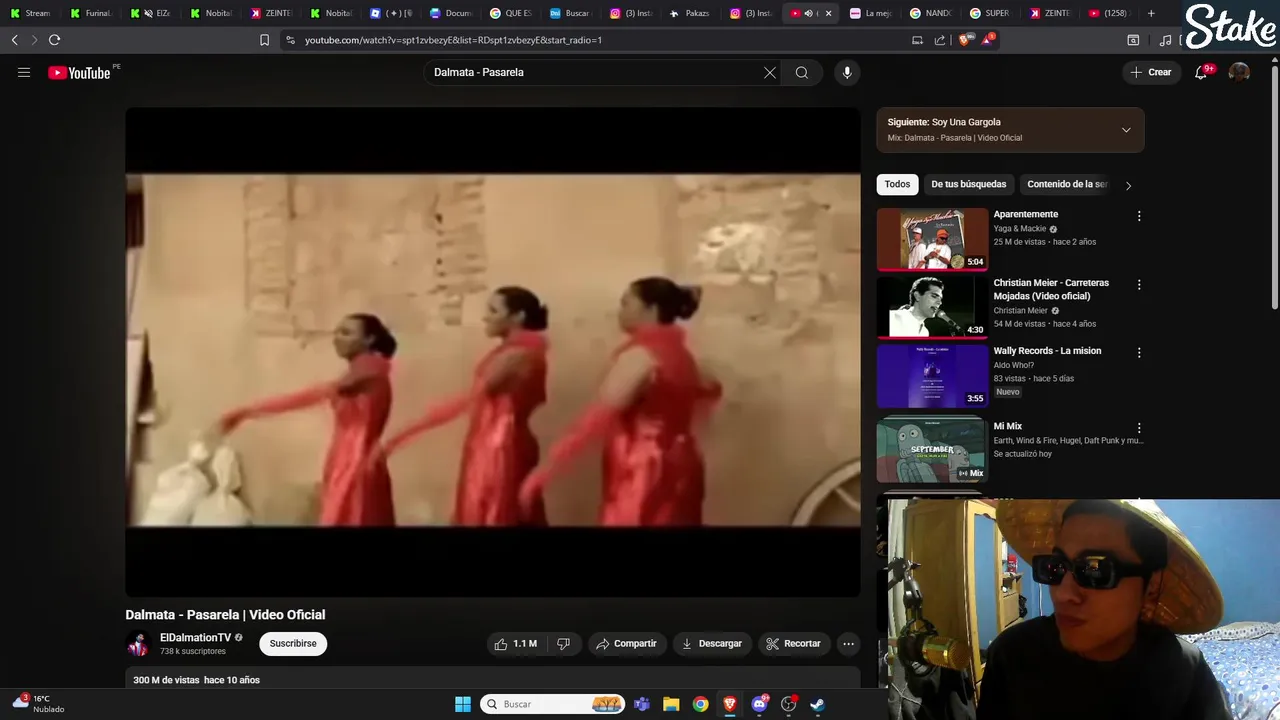Open more actions below the video
Viewport: 1280px width, 720px height.
click(x=848, y=644)
